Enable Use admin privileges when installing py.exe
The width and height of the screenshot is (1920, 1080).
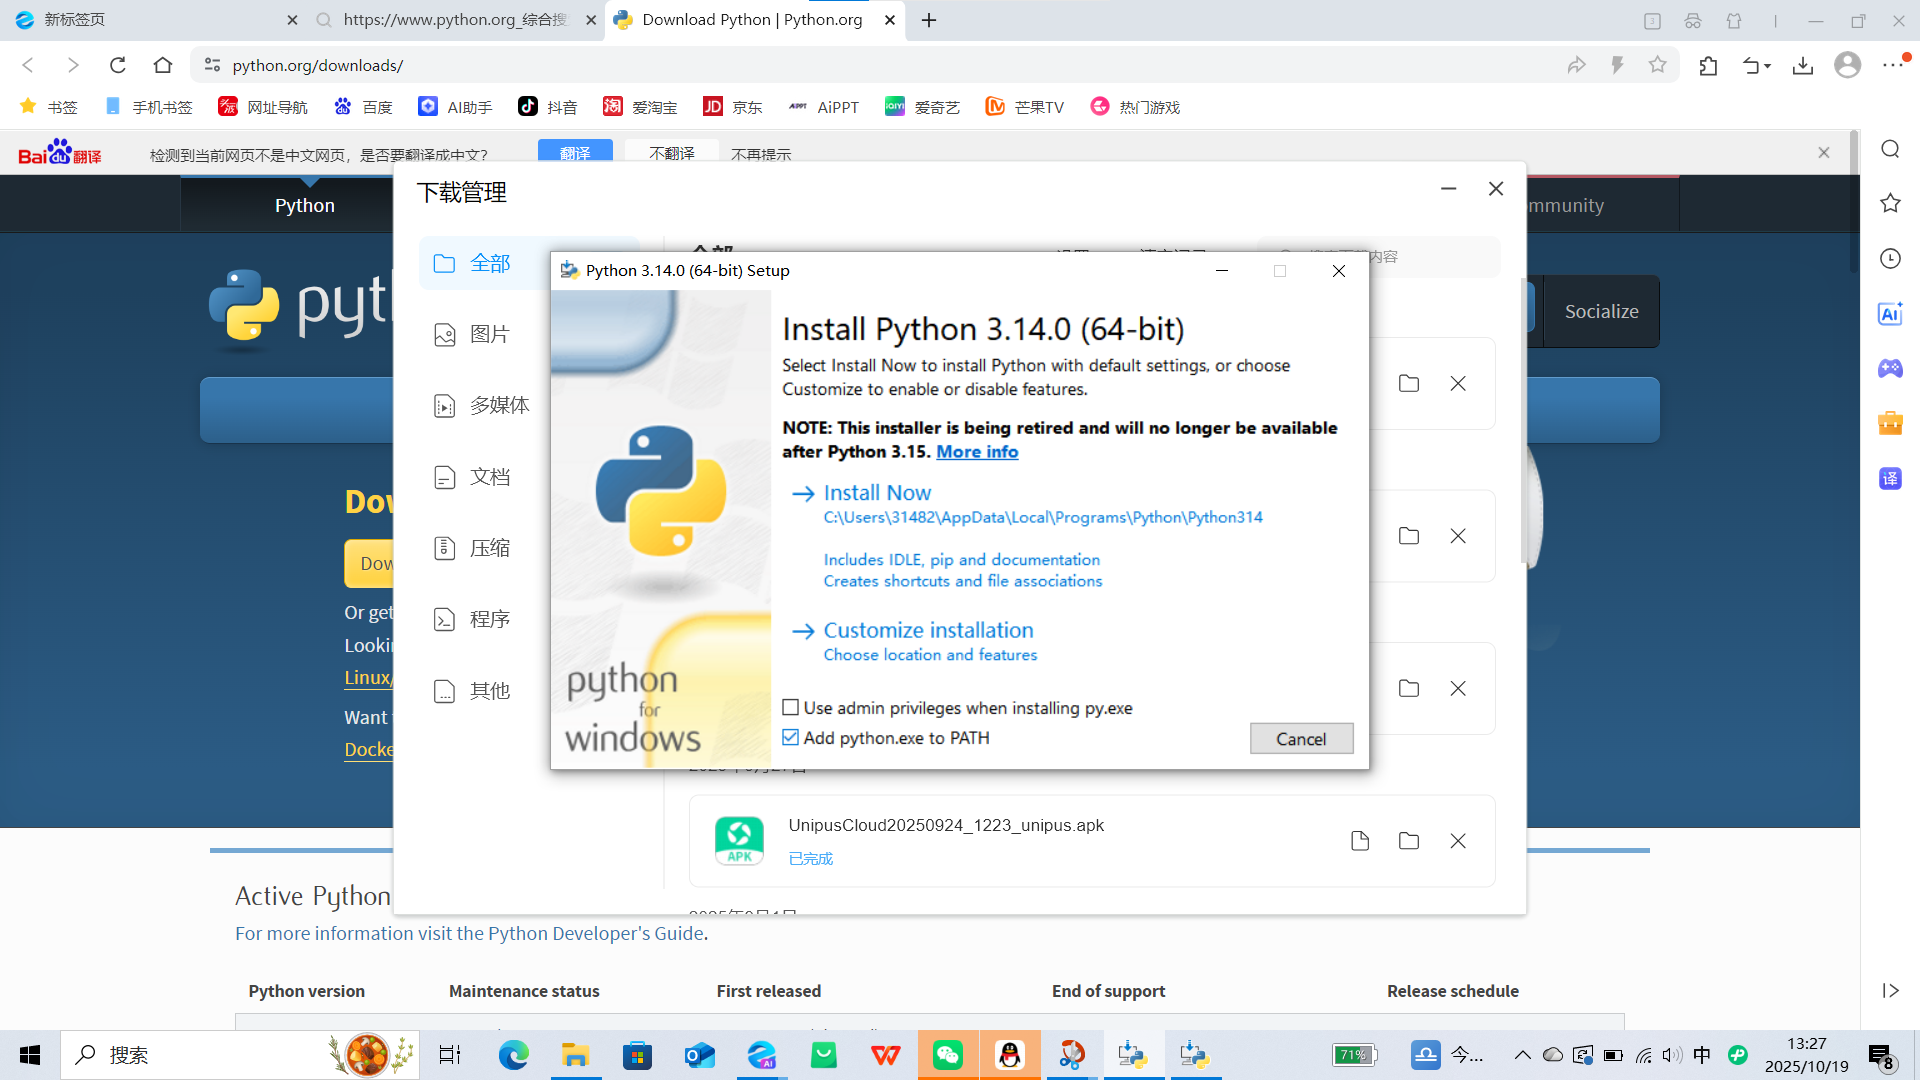pyautogui.click(x=791, y=707)
